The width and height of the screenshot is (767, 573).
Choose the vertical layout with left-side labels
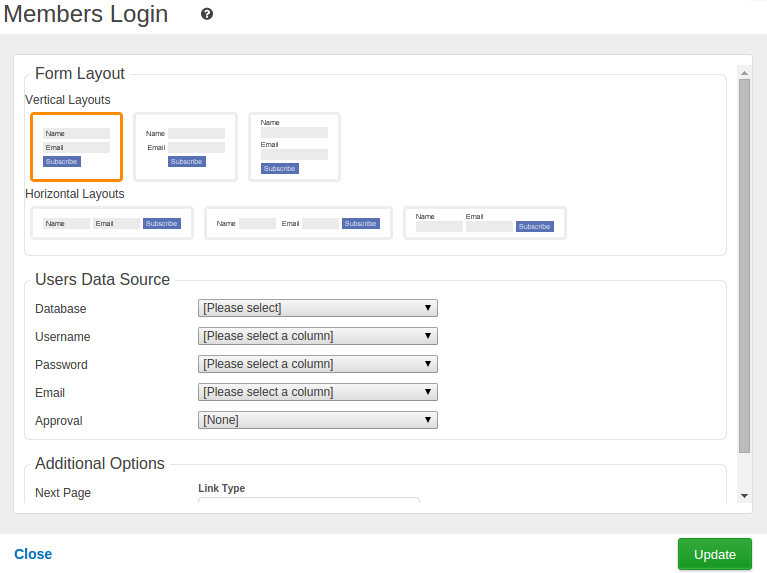pos(185,146)
